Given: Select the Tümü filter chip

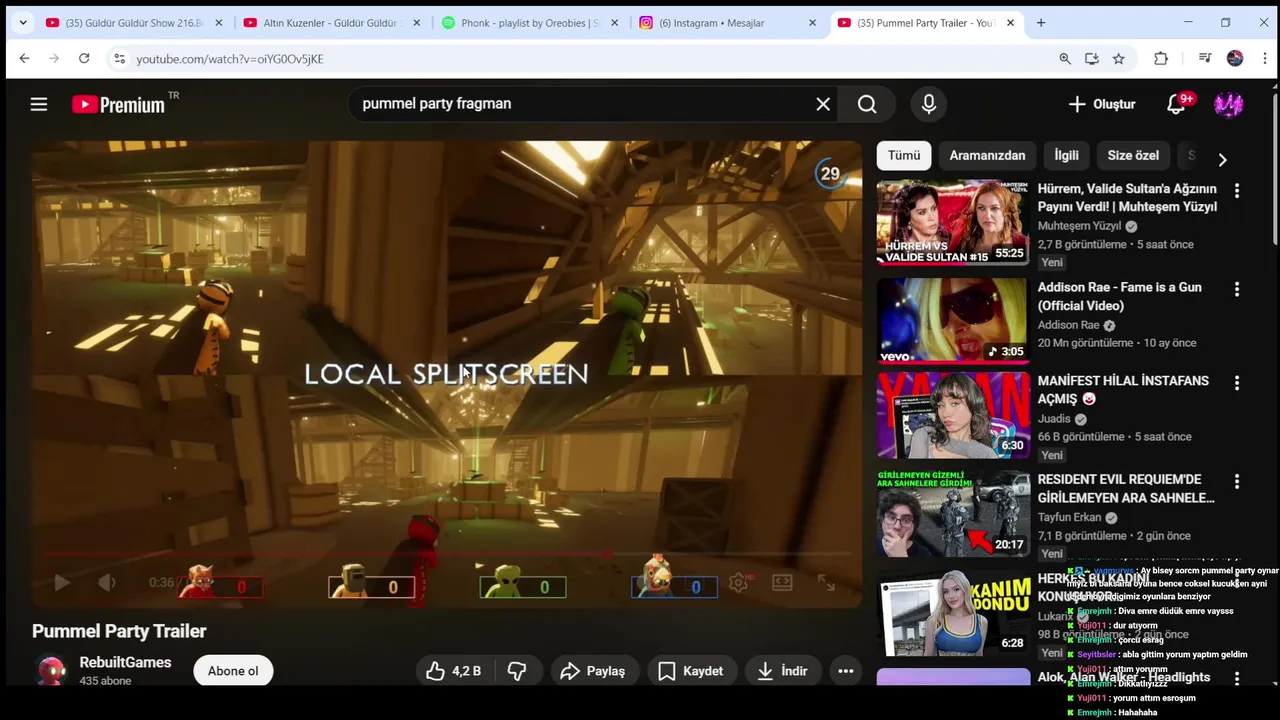Looking at the screenshot, I should (904, 155).
